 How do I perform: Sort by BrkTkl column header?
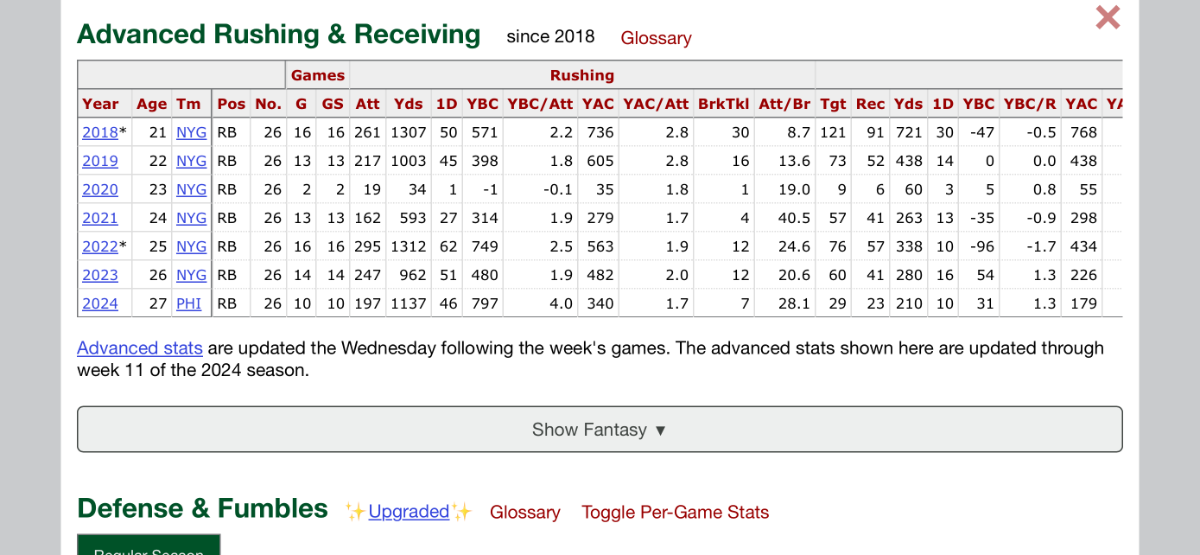point(723,104)
